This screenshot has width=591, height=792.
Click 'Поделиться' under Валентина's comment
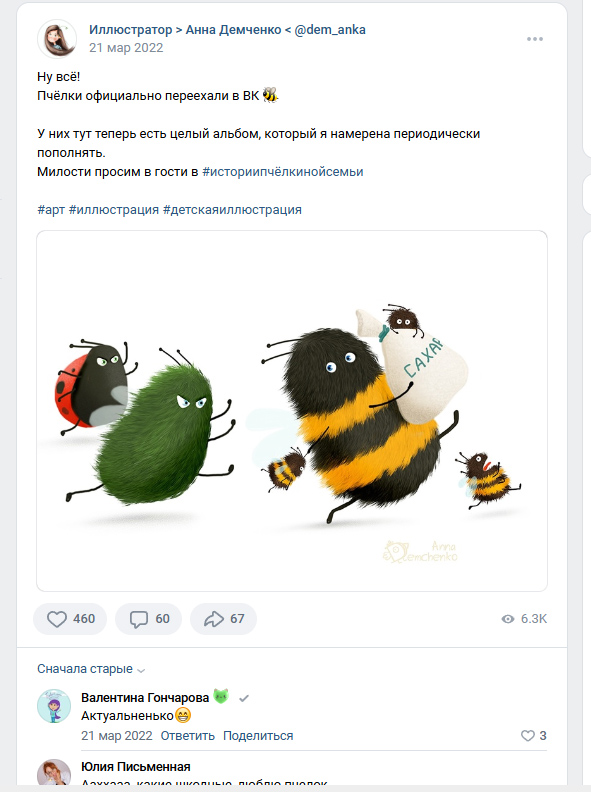pyautogui.click(x=258, y=735)
